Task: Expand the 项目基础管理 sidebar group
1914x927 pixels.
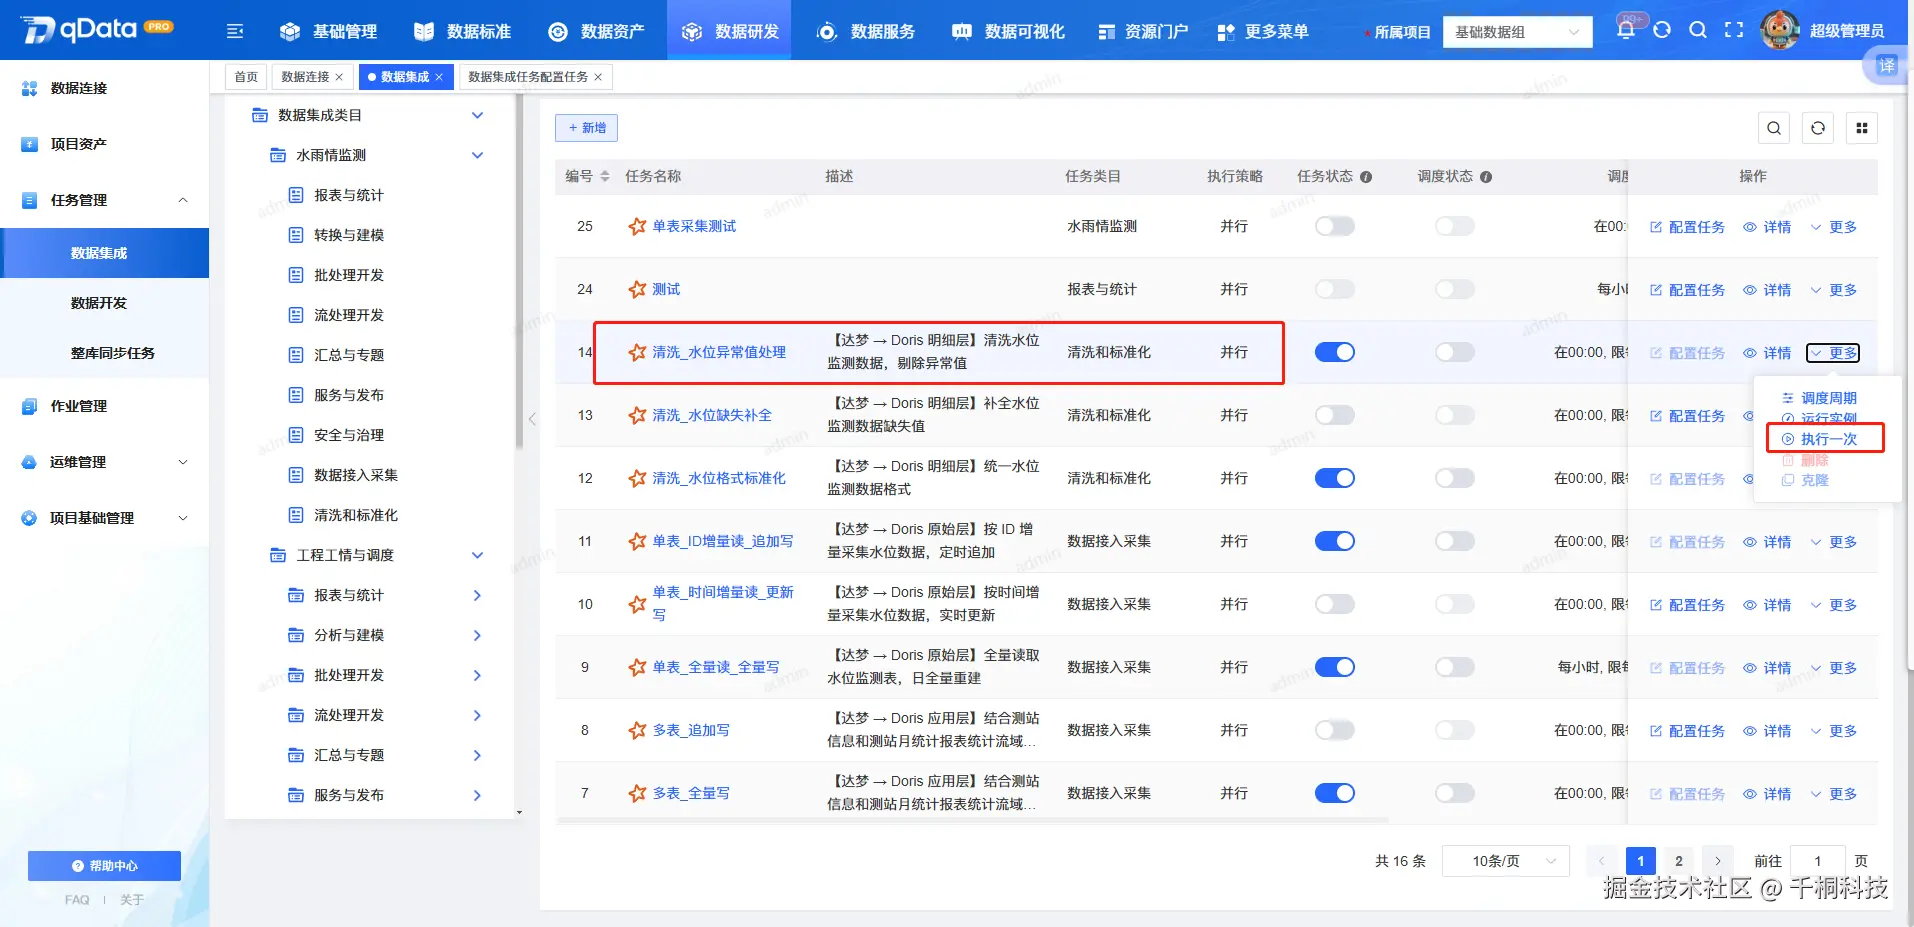Action: 183,518
